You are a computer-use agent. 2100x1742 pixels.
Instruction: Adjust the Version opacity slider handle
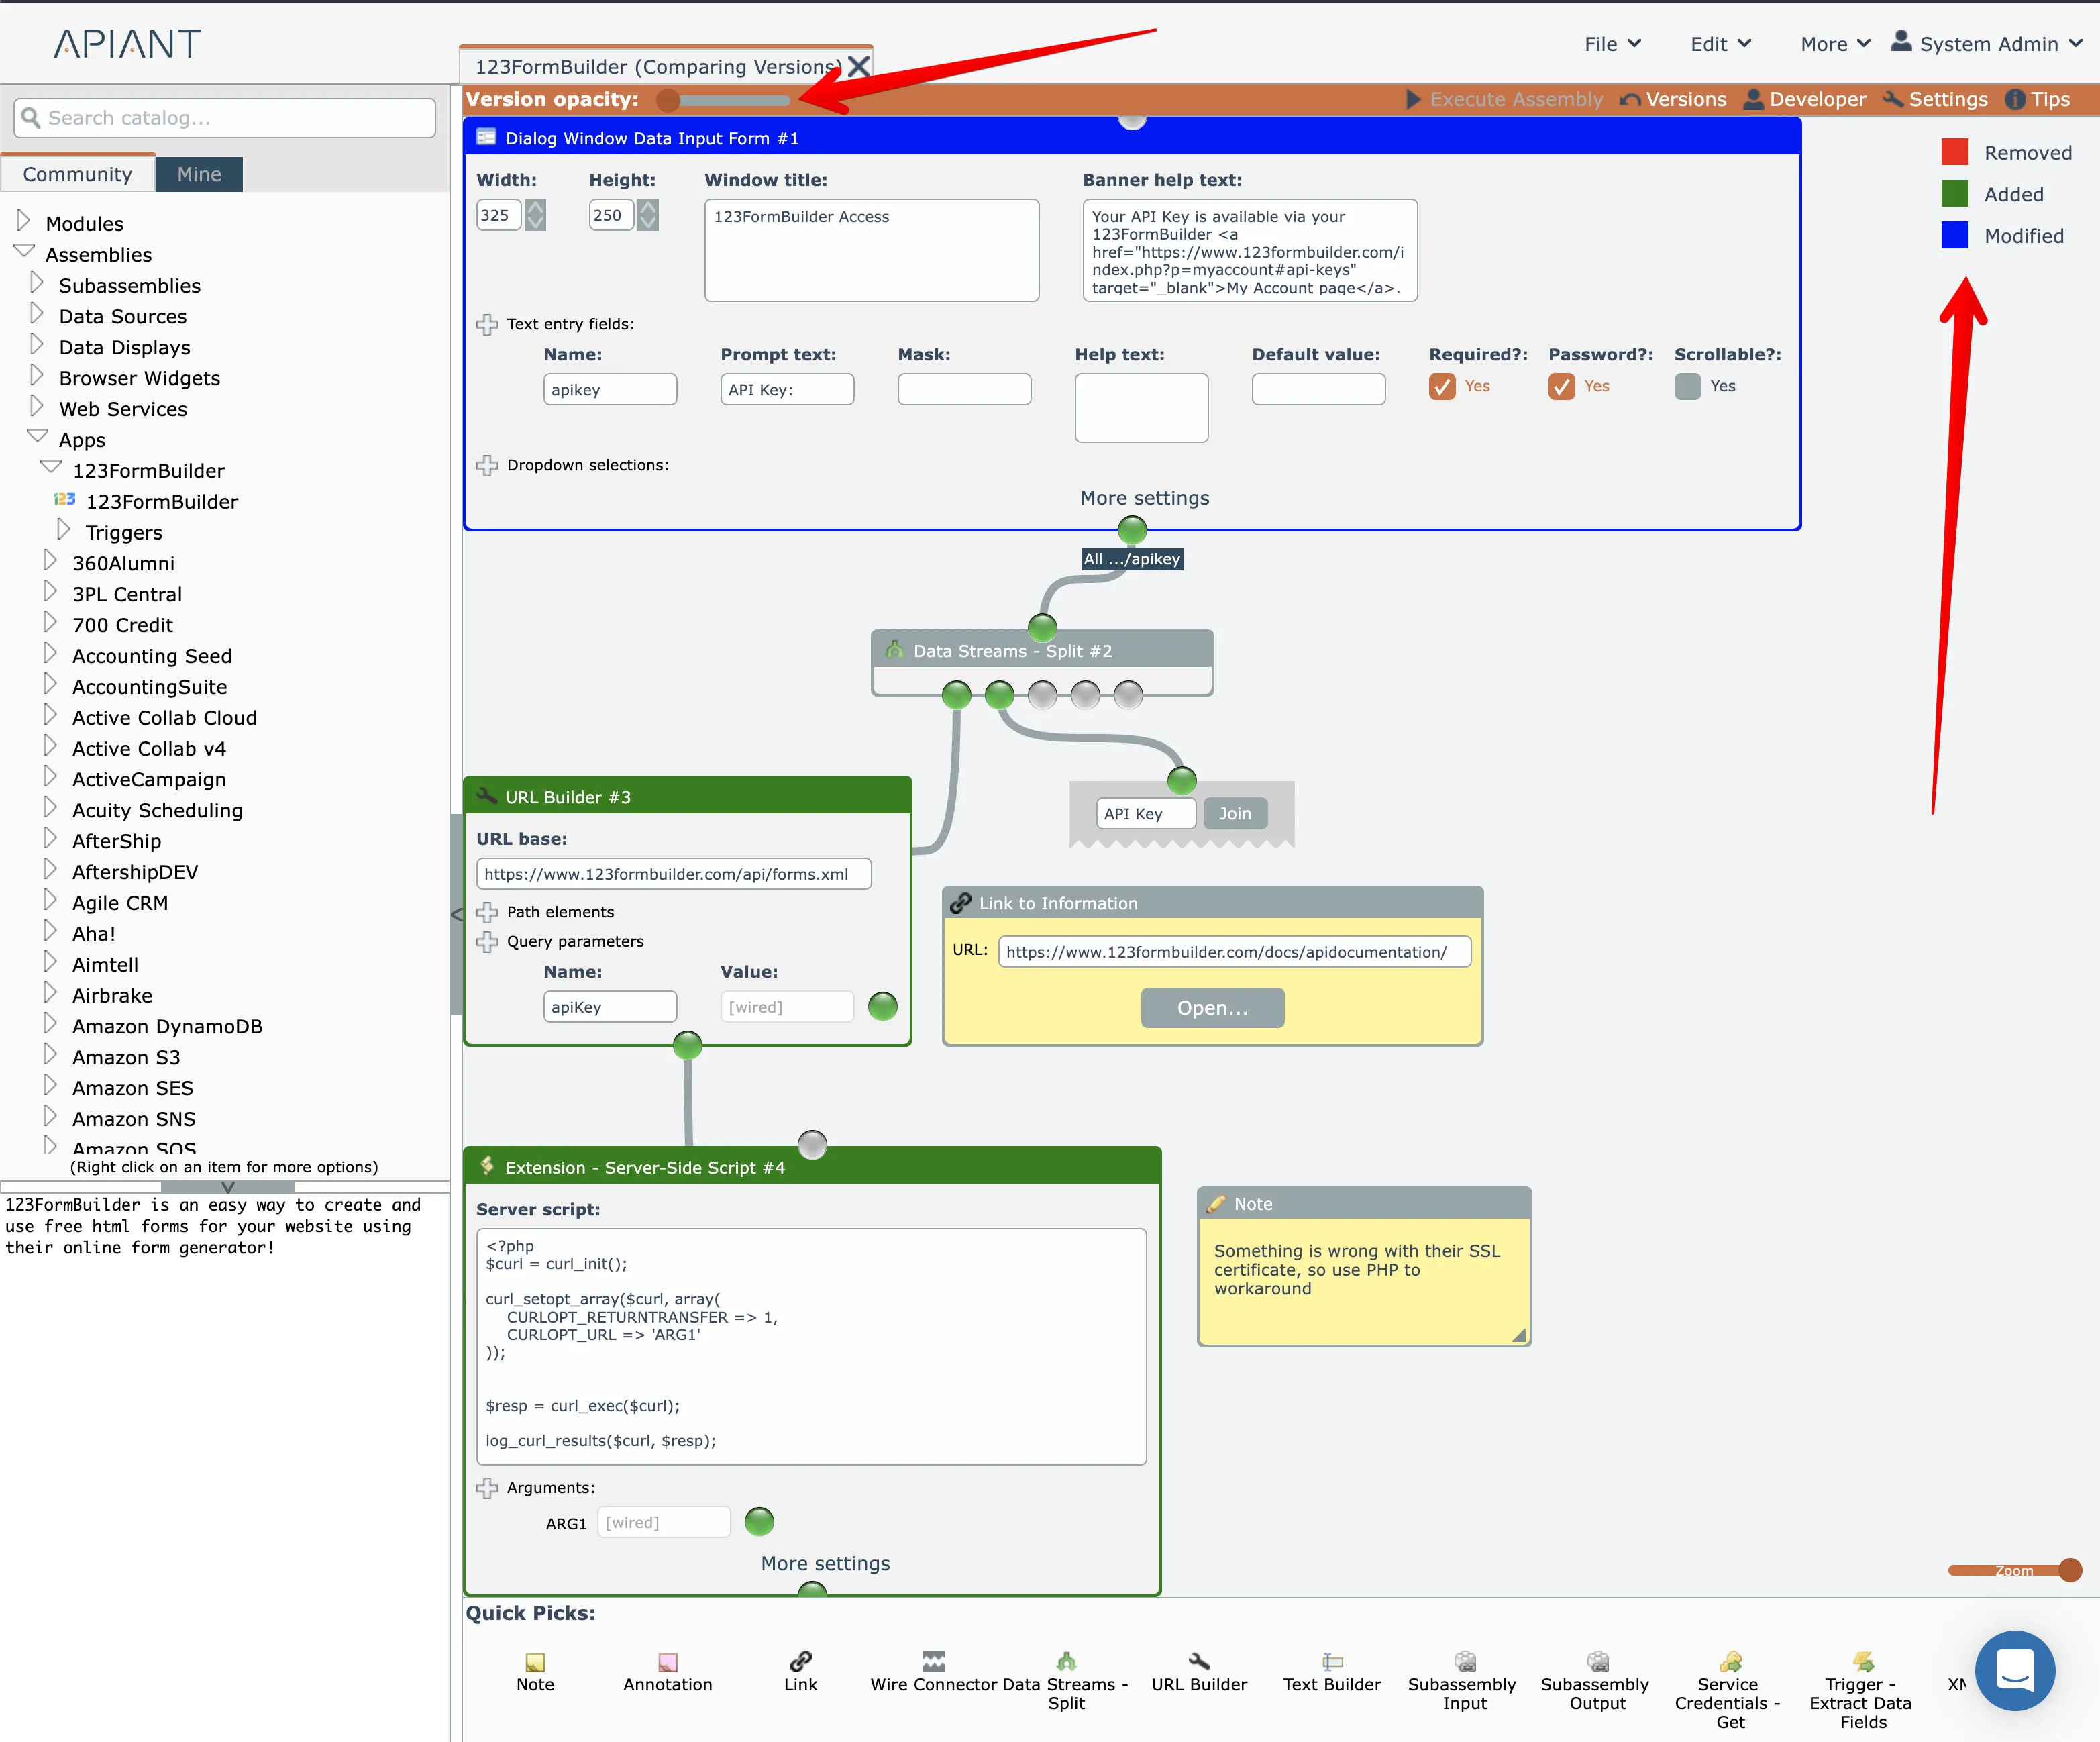(x=668, y=99)
